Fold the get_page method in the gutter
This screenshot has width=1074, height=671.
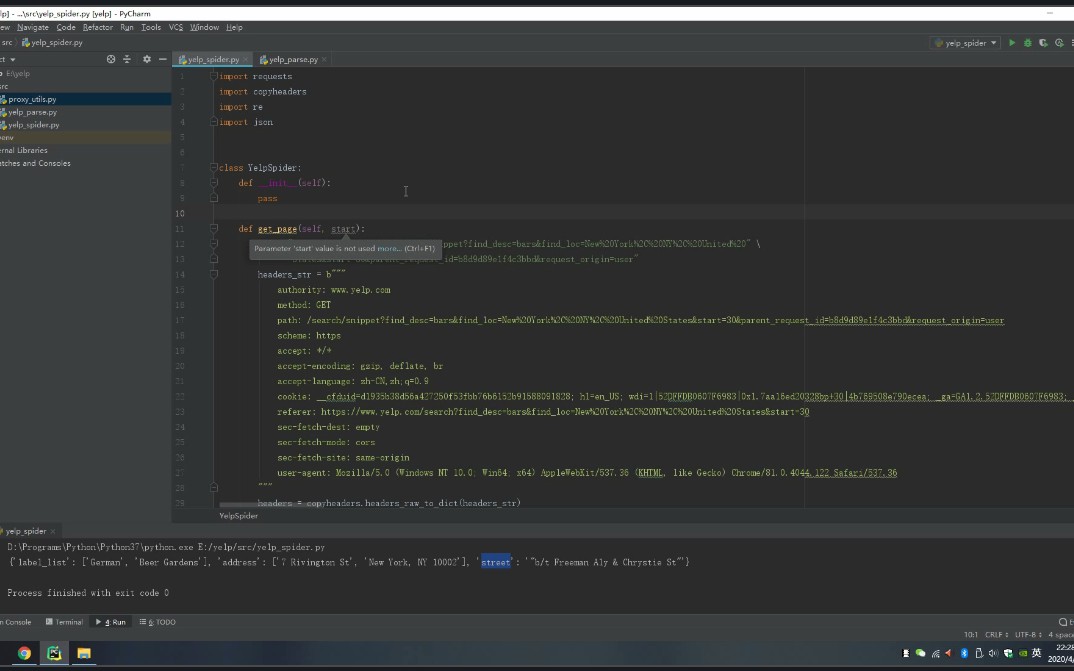213,229
